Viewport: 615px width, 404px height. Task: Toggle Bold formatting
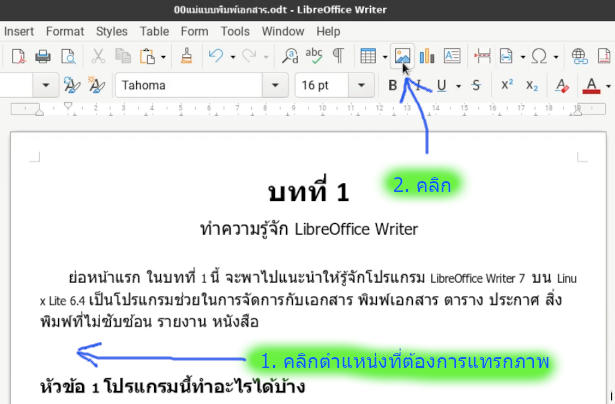[393, 85]
